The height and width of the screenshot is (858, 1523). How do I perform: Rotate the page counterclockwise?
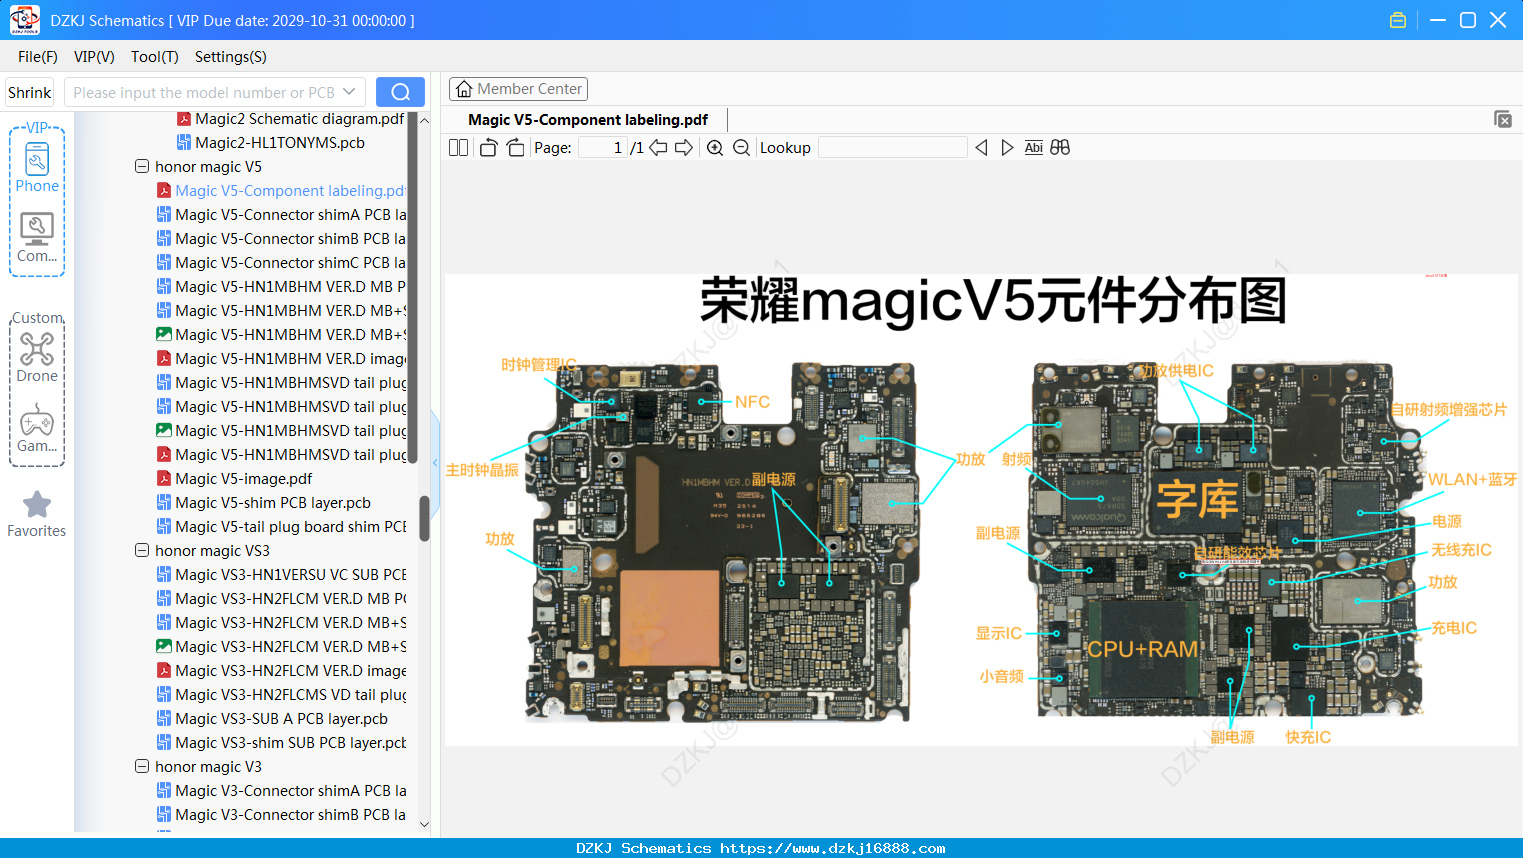(x=488, y=148)
